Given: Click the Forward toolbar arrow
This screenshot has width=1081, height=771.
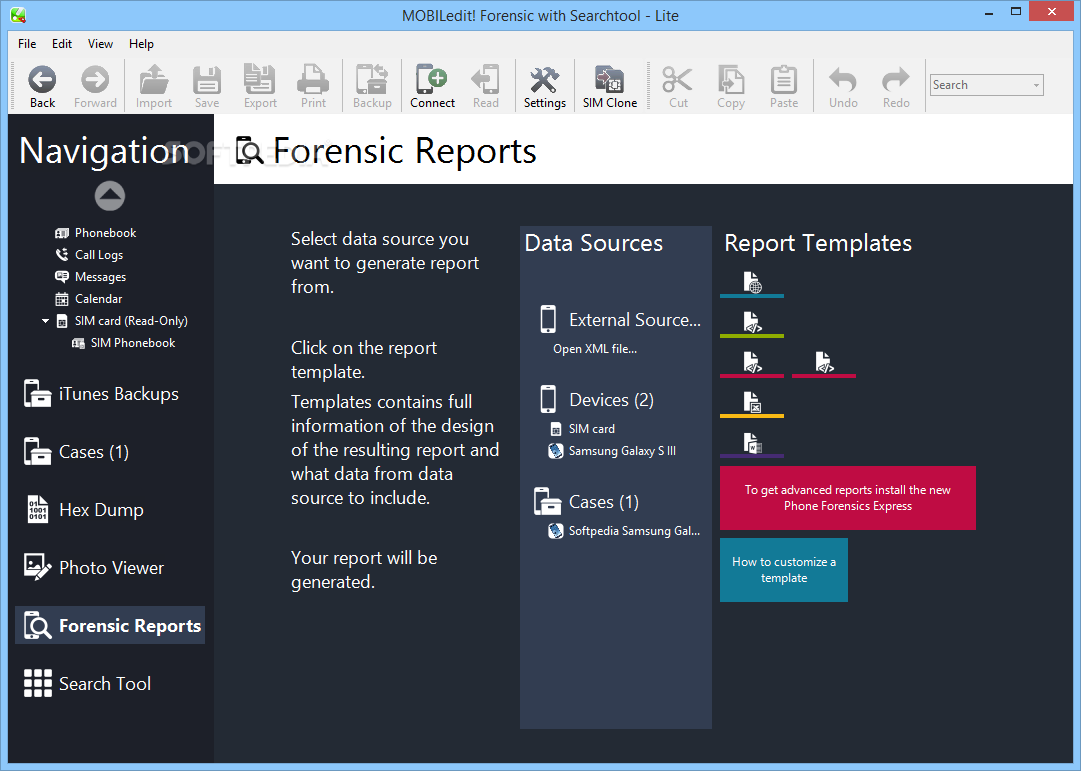Looking at the screenshot, I should pyautogui.click(x=95, y=87).
